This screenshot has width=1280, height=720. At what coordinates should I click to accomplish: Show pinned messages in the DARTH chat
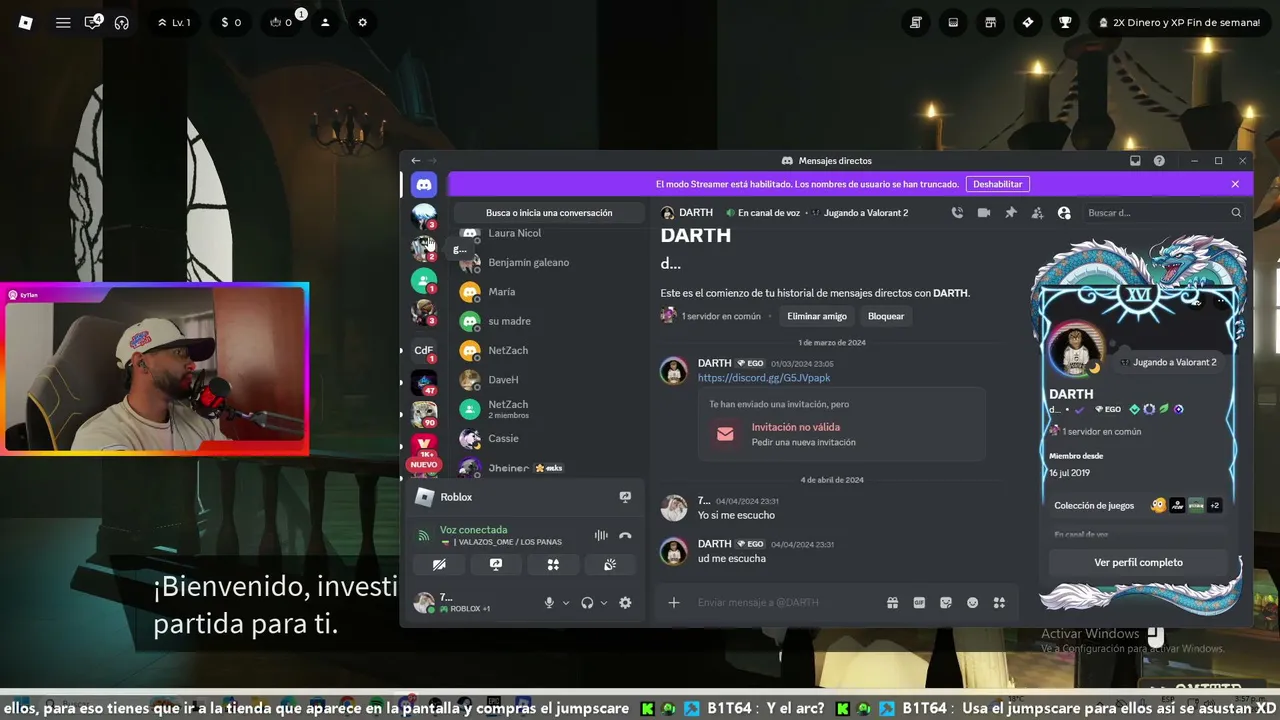tap(1011, 213)
